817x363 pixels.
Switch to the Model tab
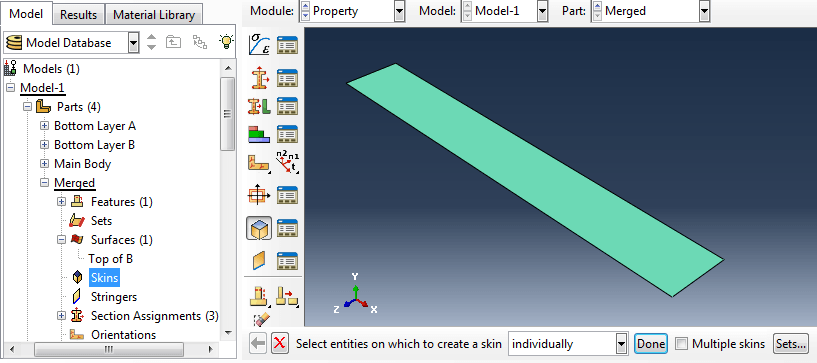click(26, 14)
